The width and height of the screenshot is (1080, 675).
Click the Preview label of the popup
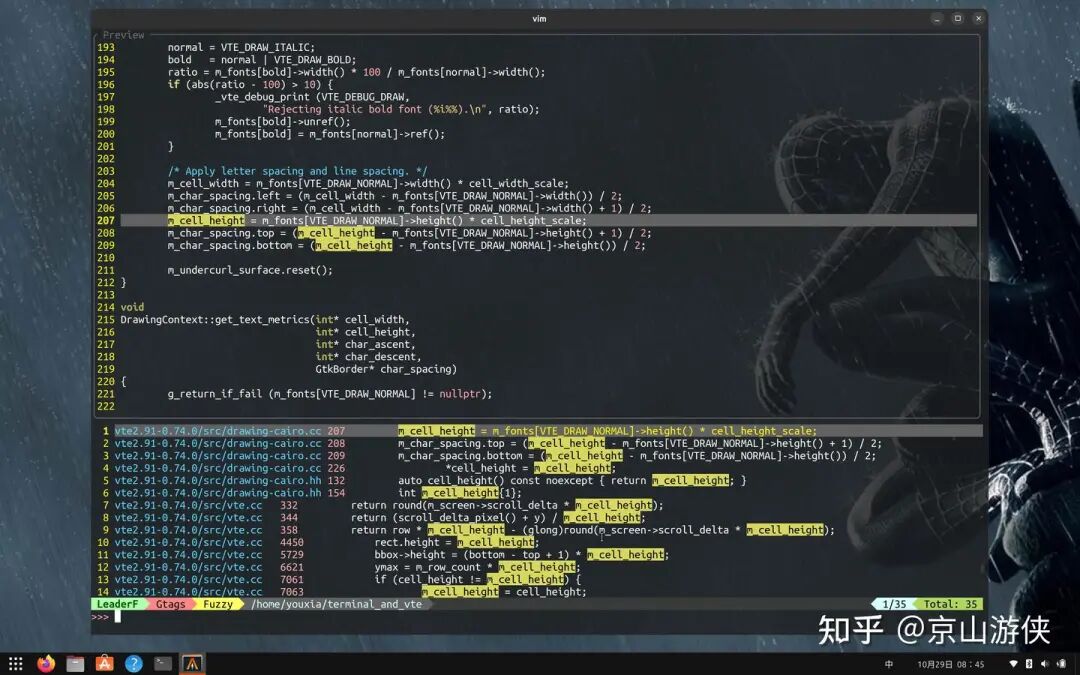123,35
